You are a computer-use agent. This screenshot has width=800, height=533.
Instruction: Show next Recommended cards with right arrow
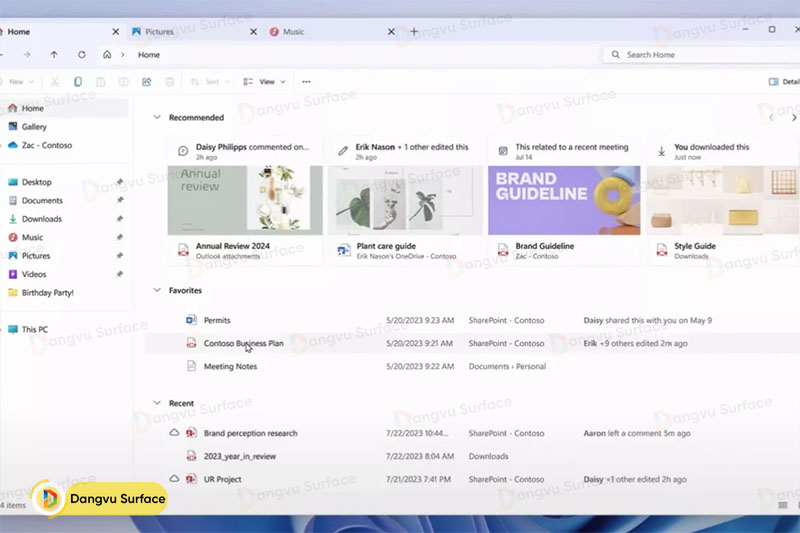click(794, 118)
